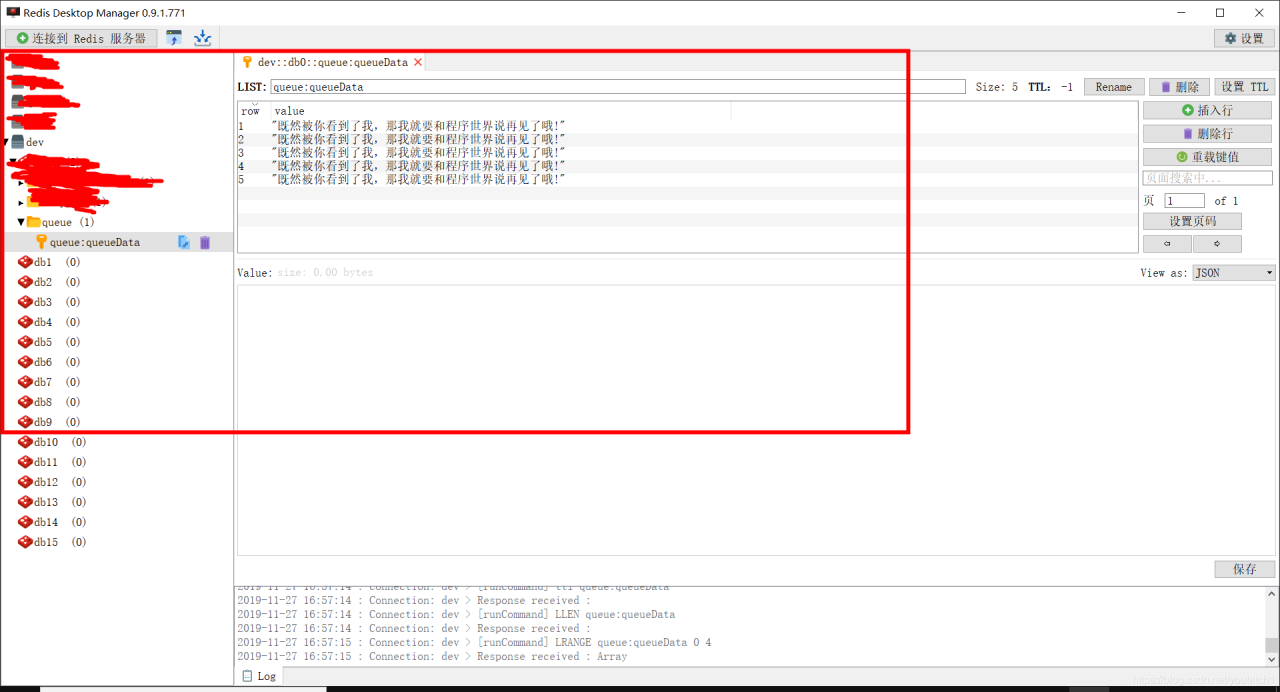Screen dimensions: 1280x692
Task: Click the 插入行 insert row button
Action: 1207,110
